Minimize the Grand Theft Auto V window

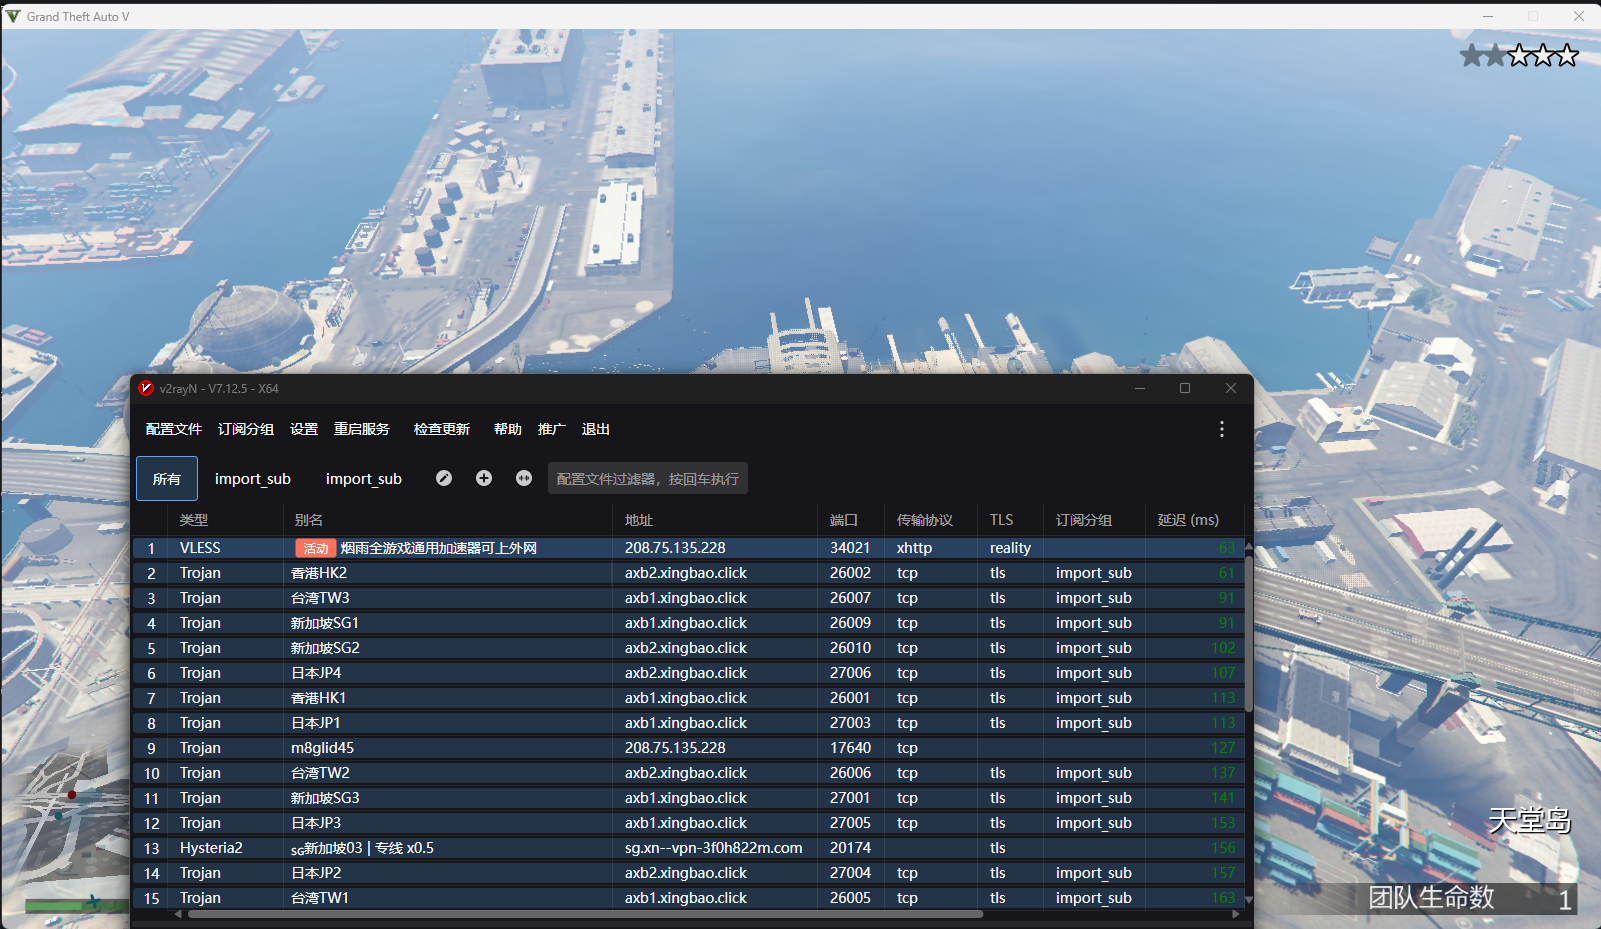click(x=1488, y=16)
